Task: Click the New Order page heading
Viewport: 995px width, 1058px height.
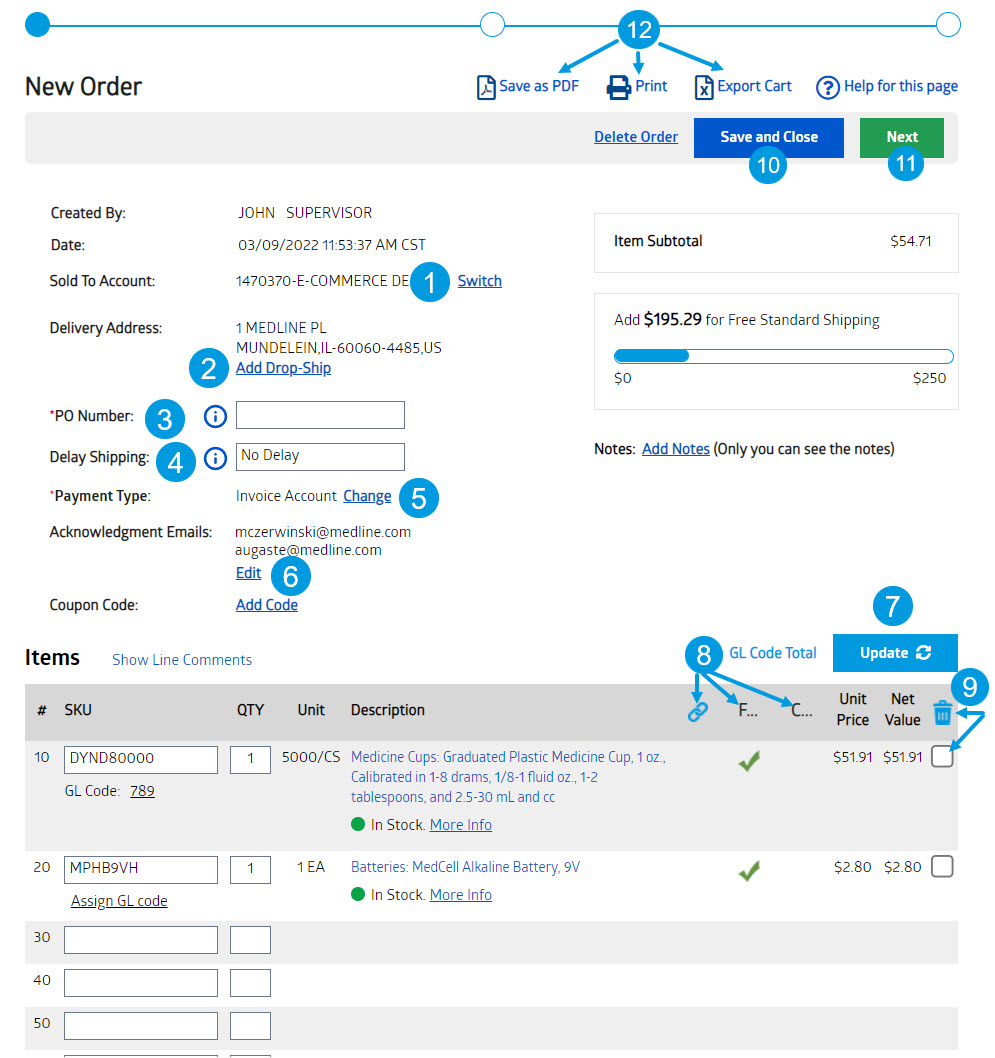Action: pyautogui.click(x=84, y=86)
